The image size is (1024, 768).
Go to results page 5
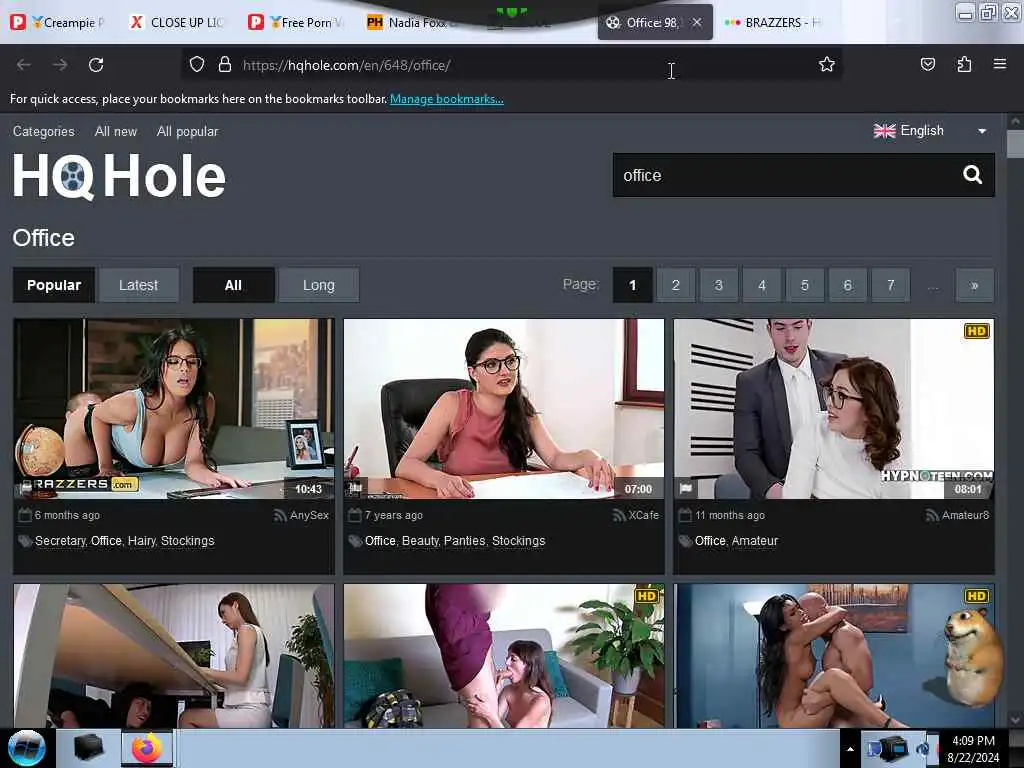click(x=805, y=285)
